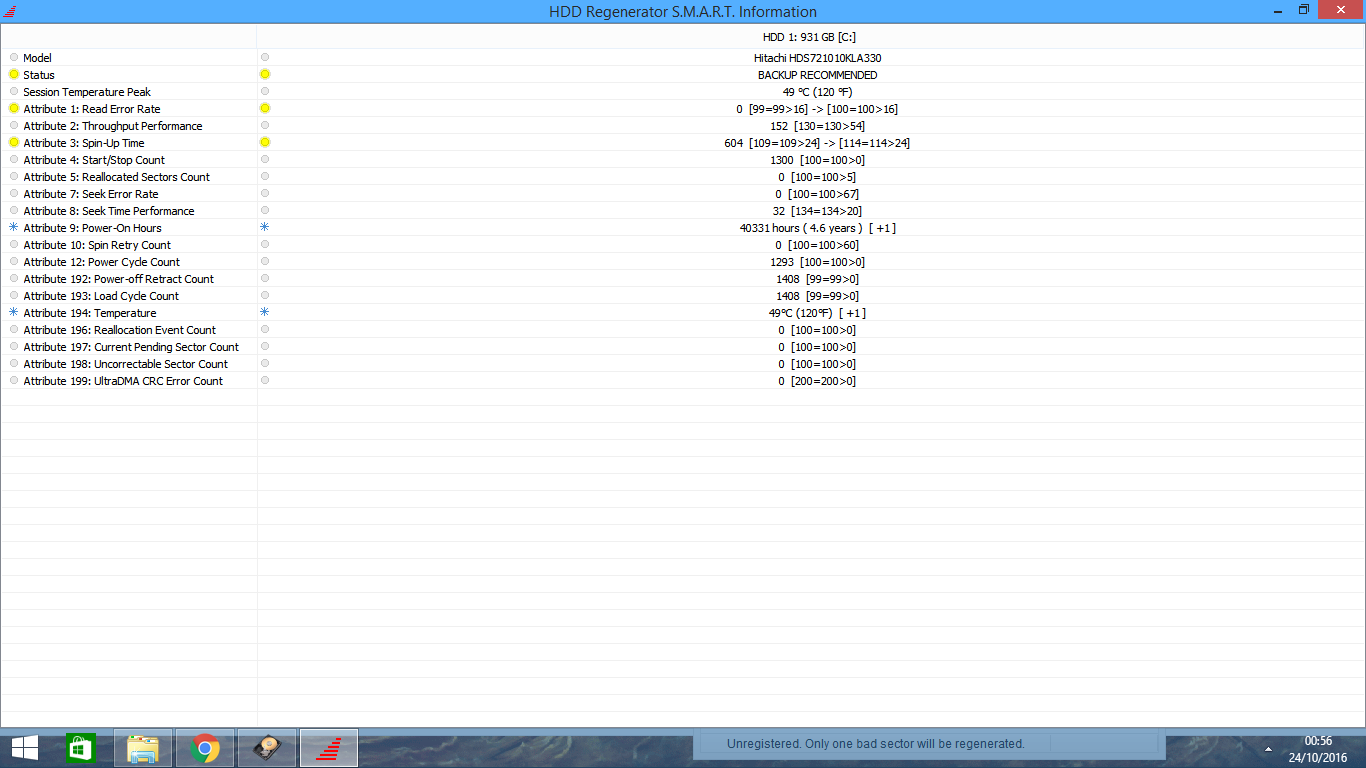This screenshot has width=1366, height=768.
Task: Click blue asterisk beside Attribute 9: Power-On Hours
Action: tap(14, 228)
